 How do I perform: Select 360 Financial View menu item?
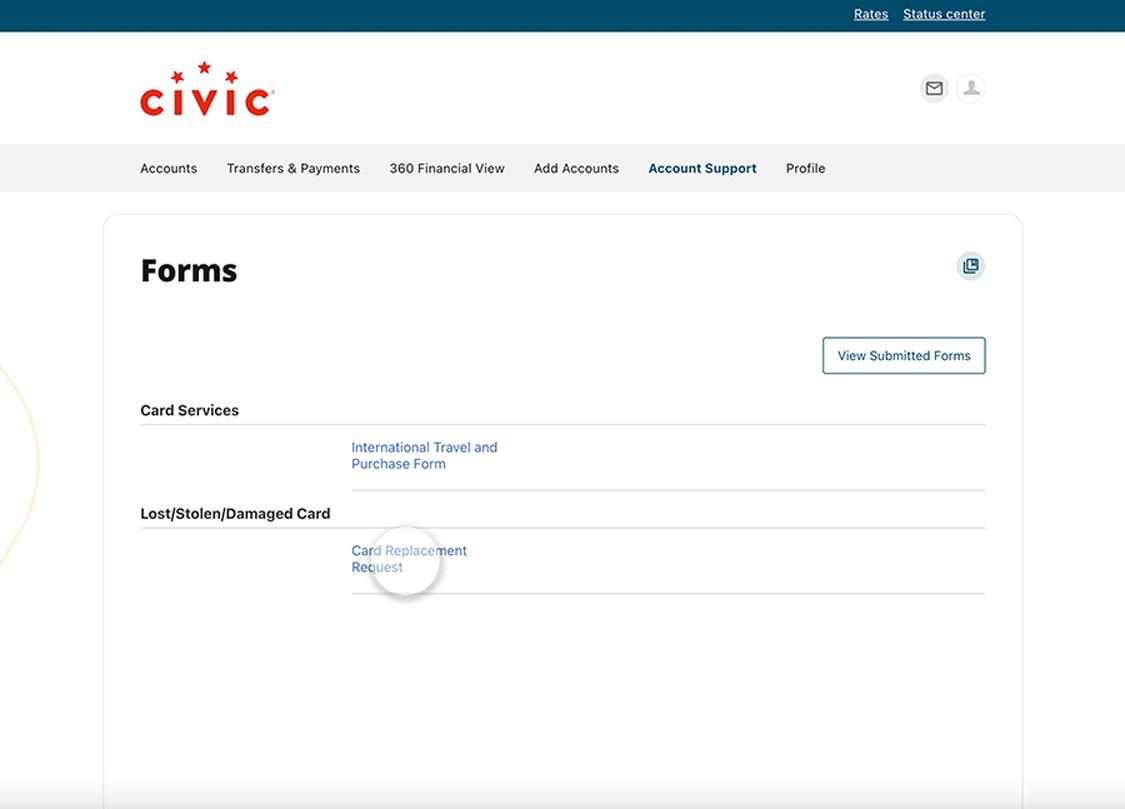(x=447, y=168)
